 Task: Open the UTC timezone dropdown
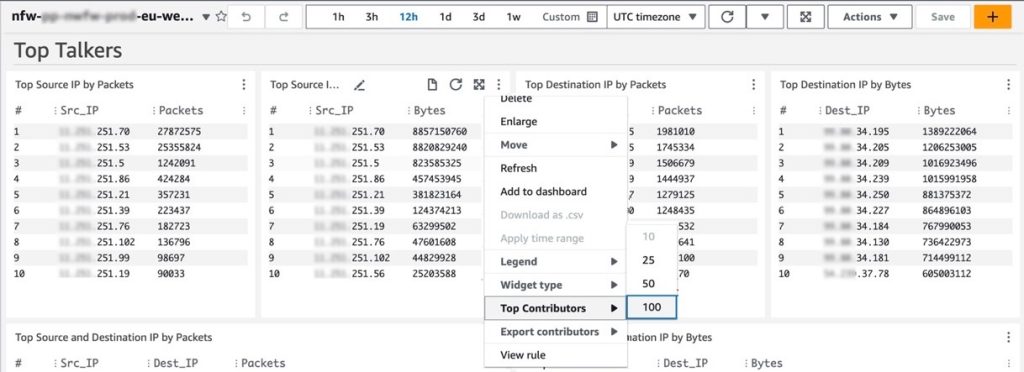[655, 17]
